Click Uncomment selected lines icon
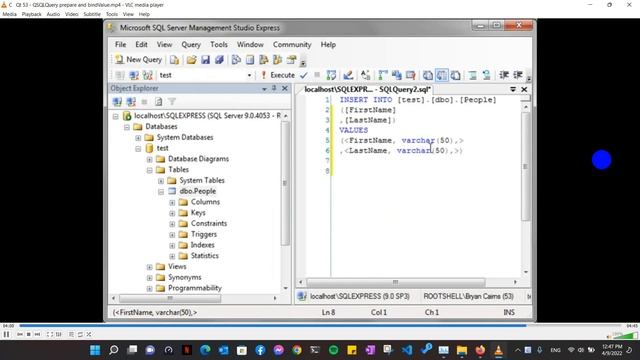 click(x=486, y=75)
